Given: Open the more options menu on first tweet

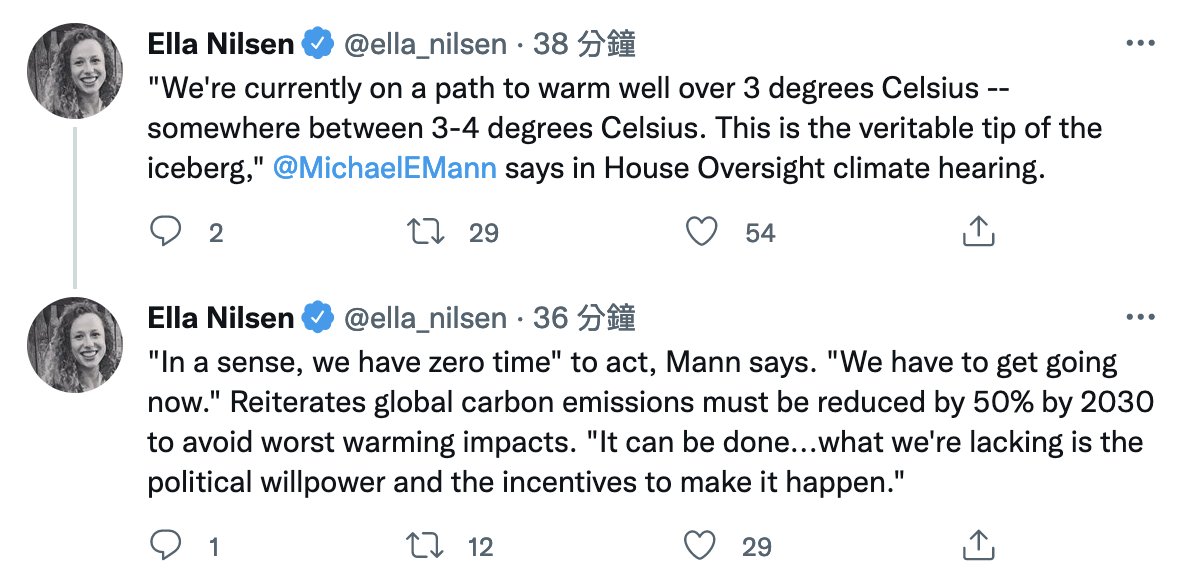Looking at the screenshot, I should coord(1140,44).
